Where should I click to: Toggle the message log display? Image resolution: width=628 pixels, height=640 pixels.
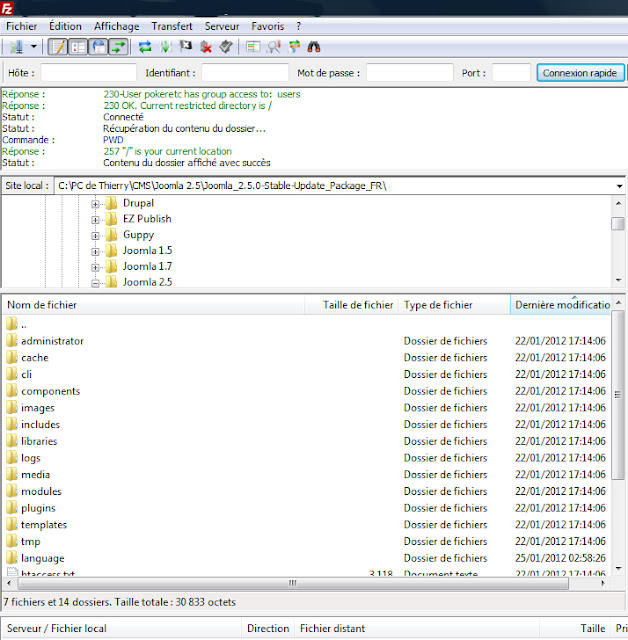click(x=58, y=47)
